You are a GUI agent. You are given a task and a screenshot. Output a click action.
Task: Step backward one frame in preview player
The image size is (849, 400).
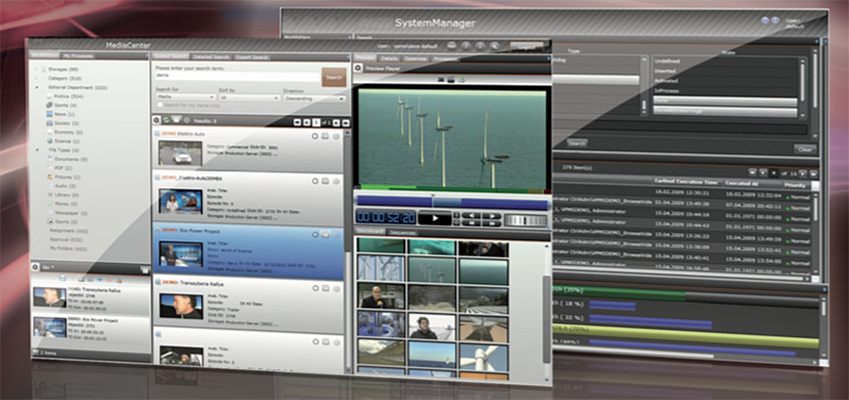pos(471,215)
